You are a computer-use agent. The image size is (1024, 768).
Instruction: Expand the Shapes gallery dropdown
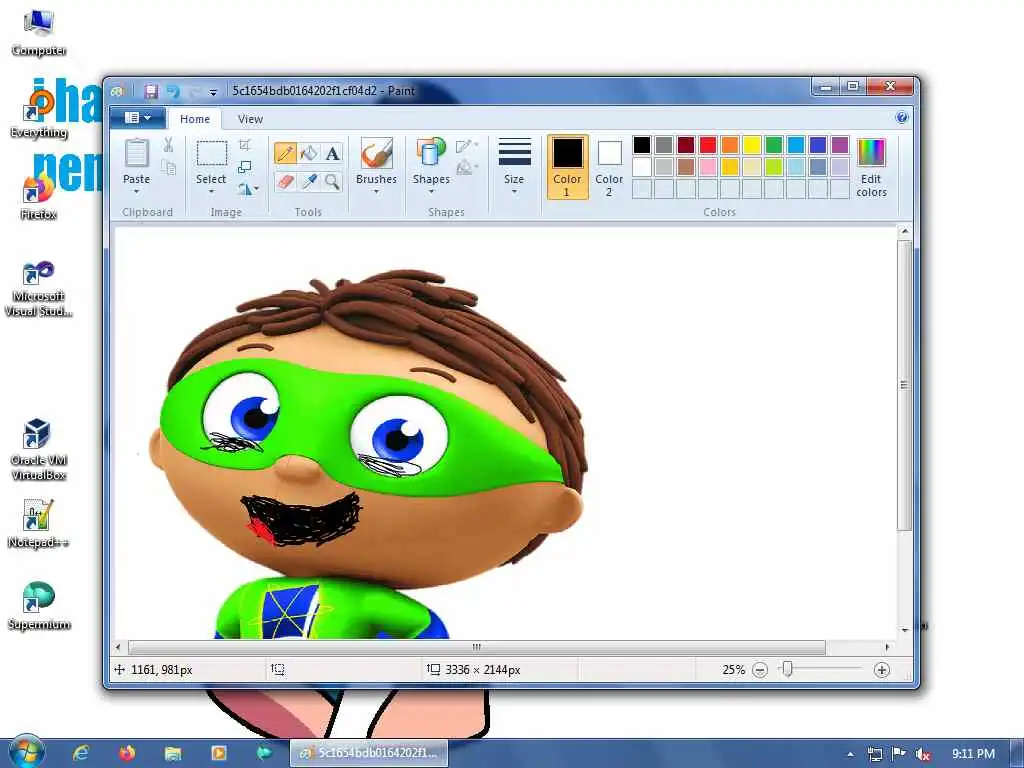431,191
